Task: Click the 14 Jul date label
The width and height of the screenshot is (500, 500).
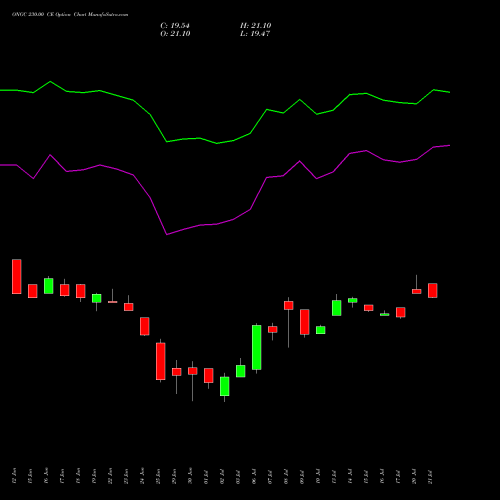Action: click(x=350, y=477)
